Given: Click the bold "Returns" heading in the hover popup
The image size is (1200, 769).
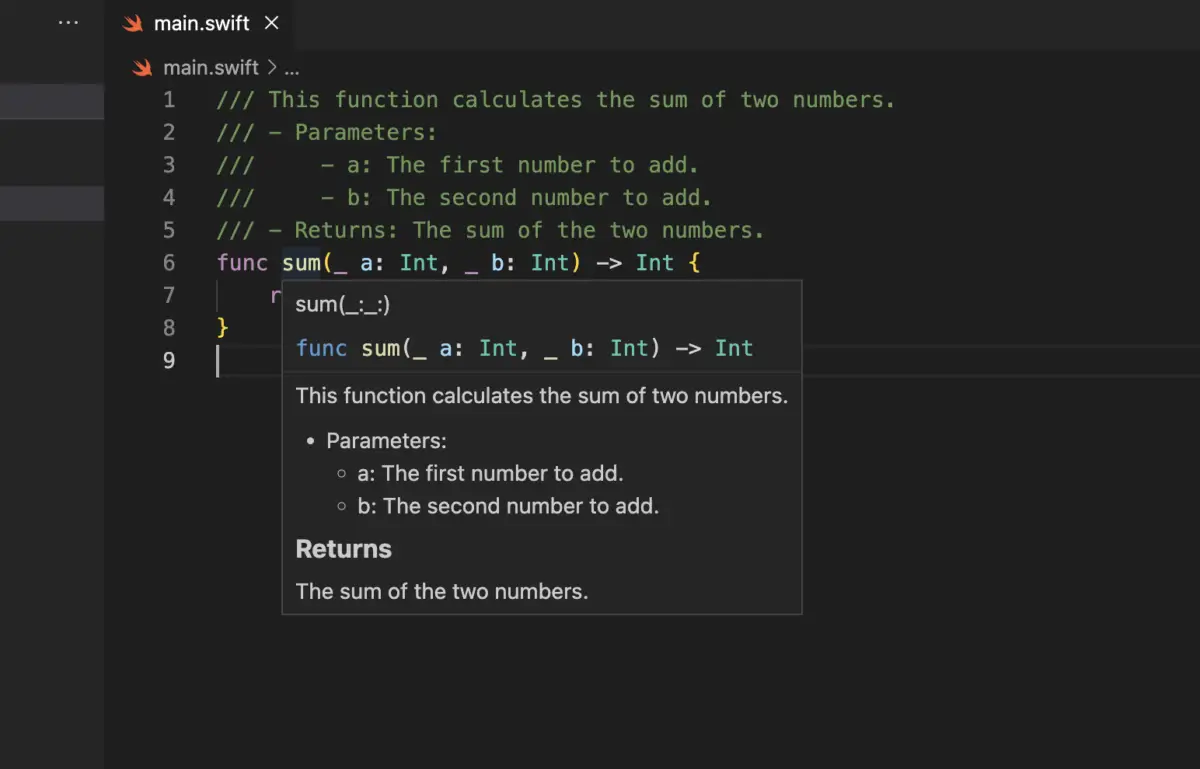Looking at the screenshot, I should (x=344, y=549).
